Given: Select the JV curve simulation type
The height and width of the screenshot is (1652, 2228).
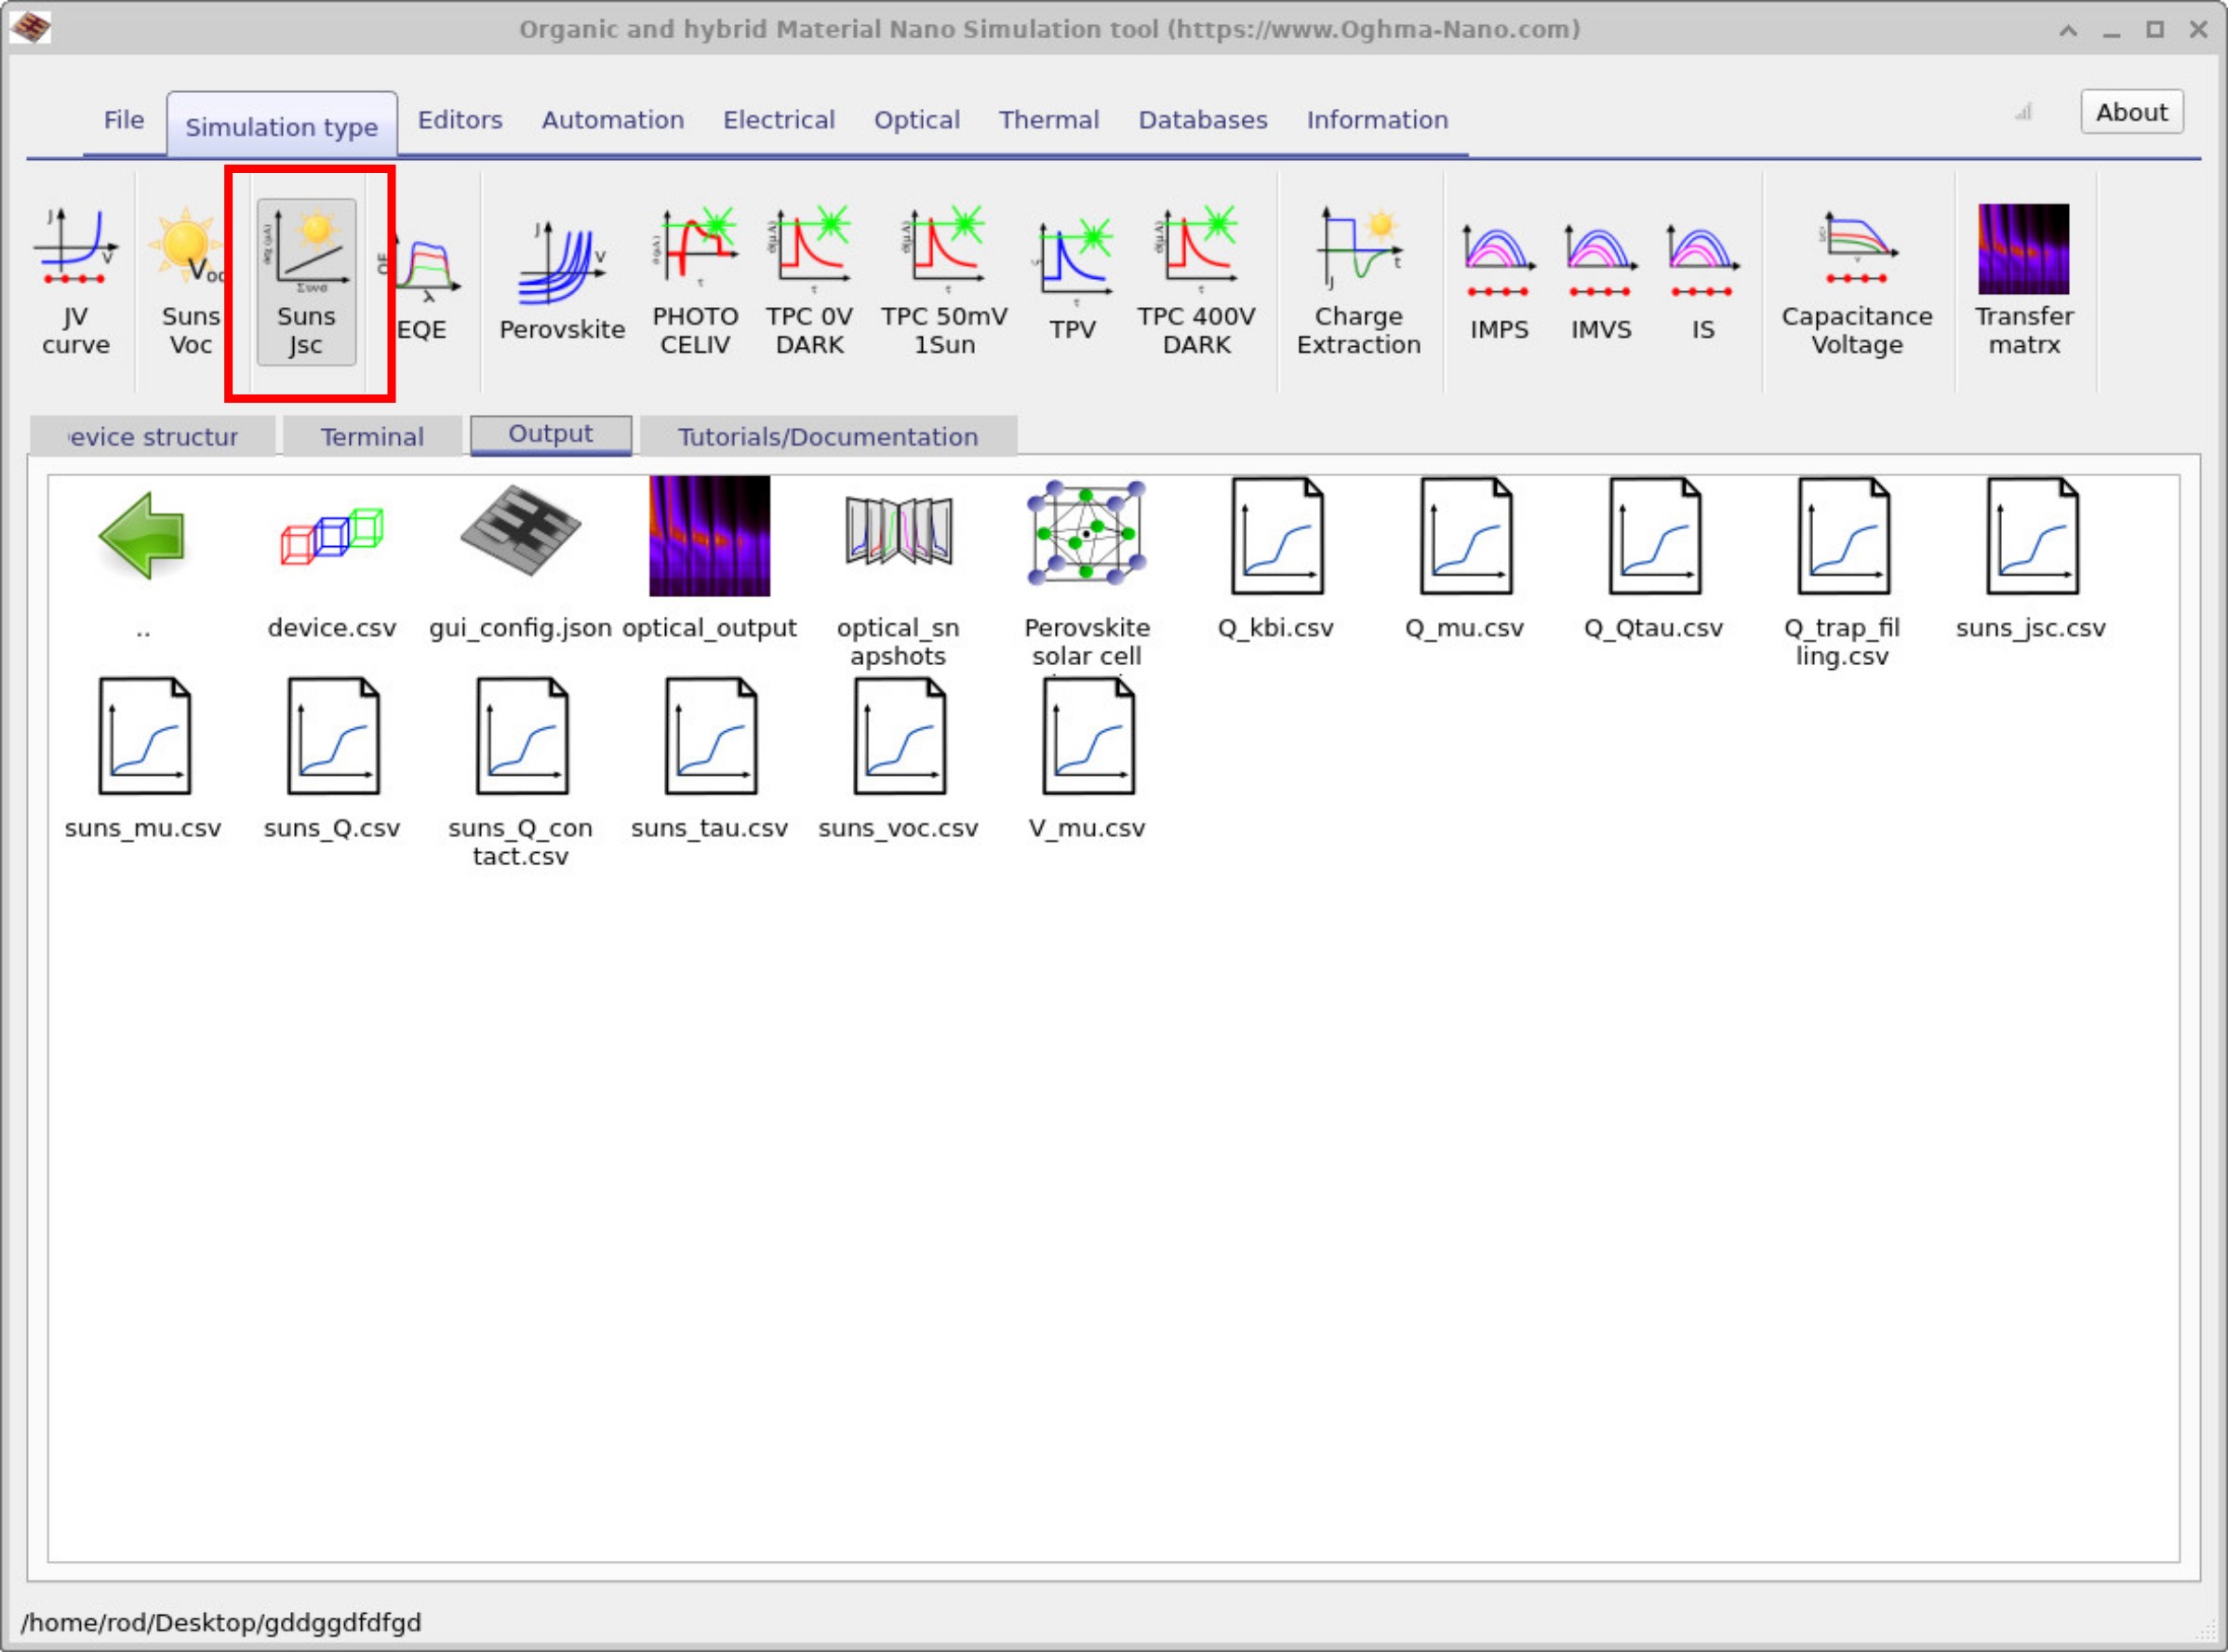Looking at the screenshot, I should coord(75,282).
